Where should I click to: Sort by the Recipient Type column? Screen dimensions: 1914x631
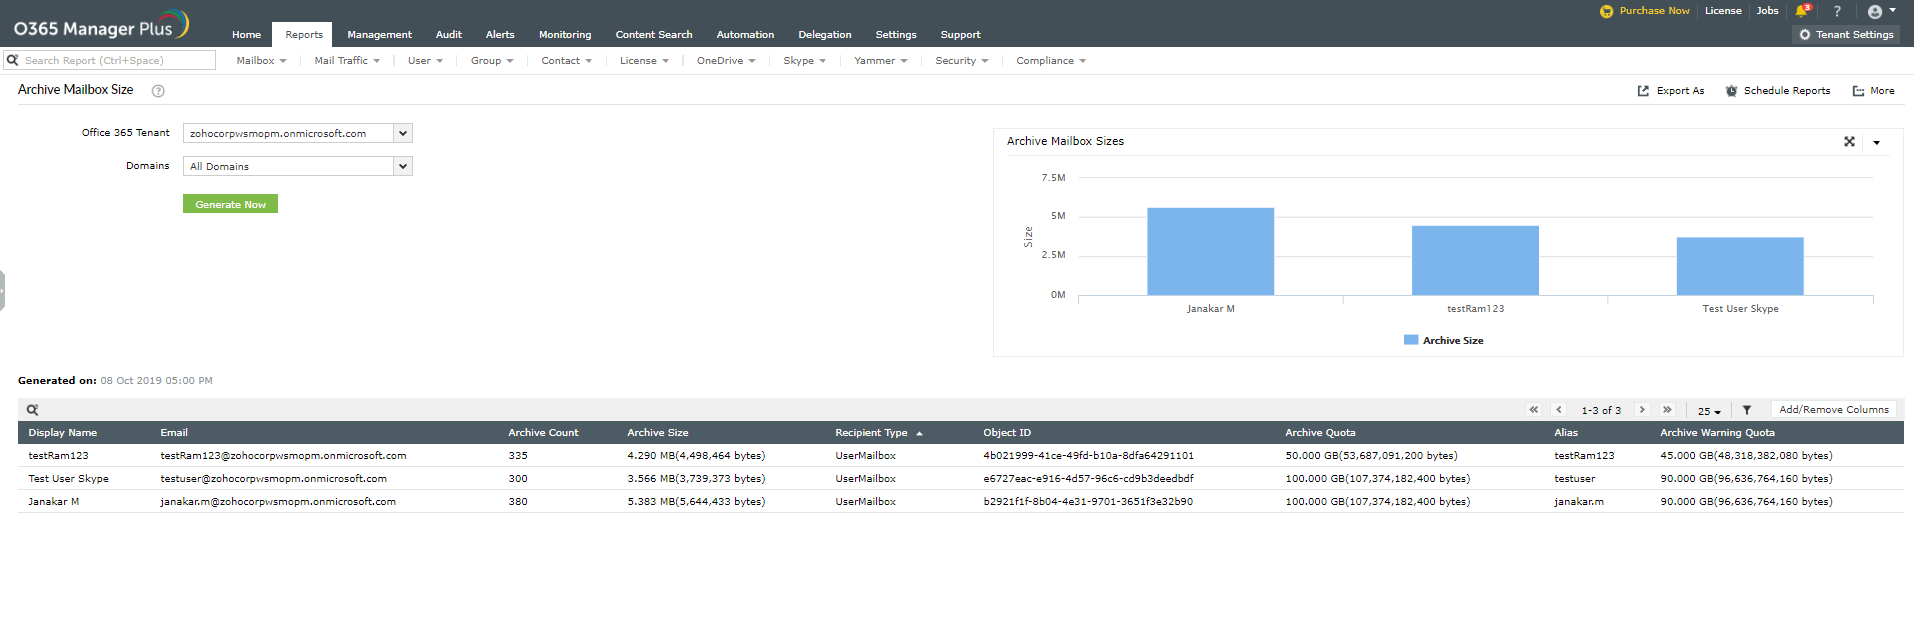coord(871,433)
